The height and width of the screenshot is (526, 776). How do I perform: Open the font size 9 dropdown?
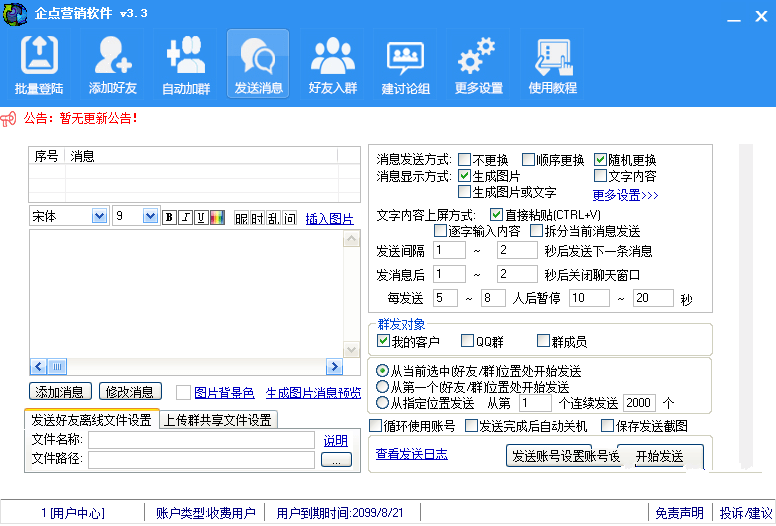click(150, 216)
